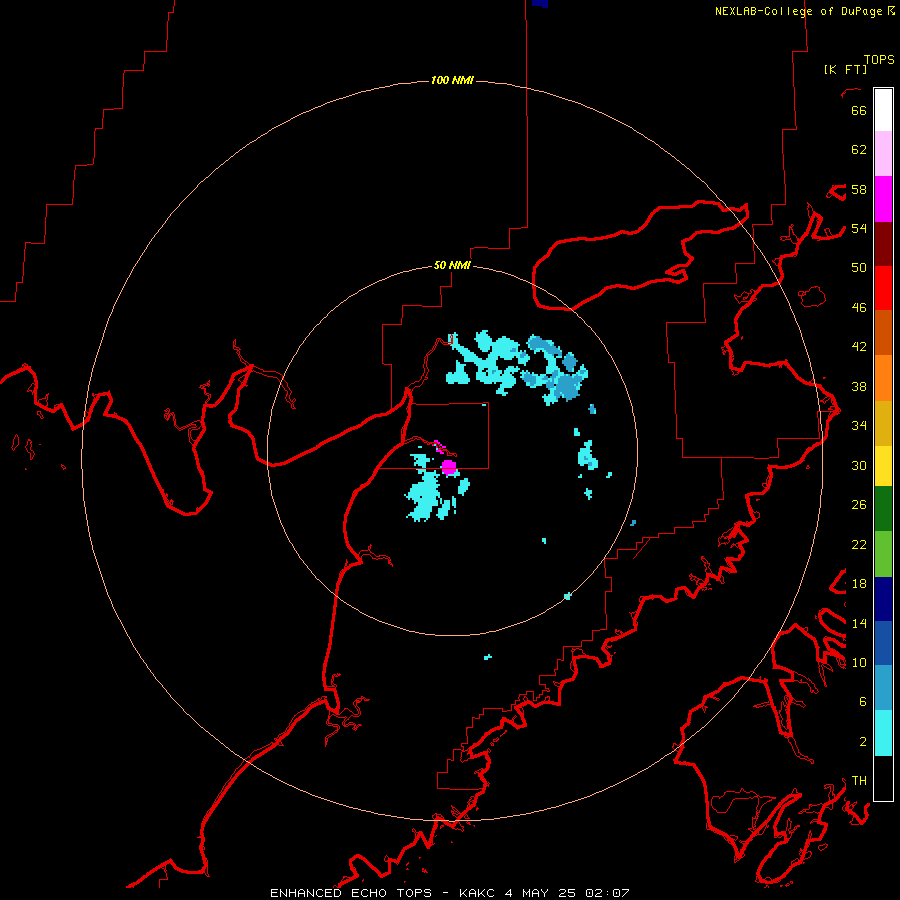Screen dimensions: 900x900
Task: Pick the yellow legend swatch
Action: [883, 466]
